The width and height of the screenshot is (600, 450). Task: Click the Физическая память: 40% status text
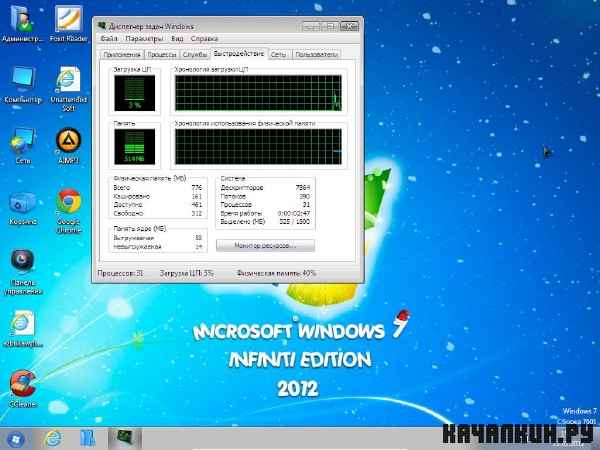[x=276, y=273]
